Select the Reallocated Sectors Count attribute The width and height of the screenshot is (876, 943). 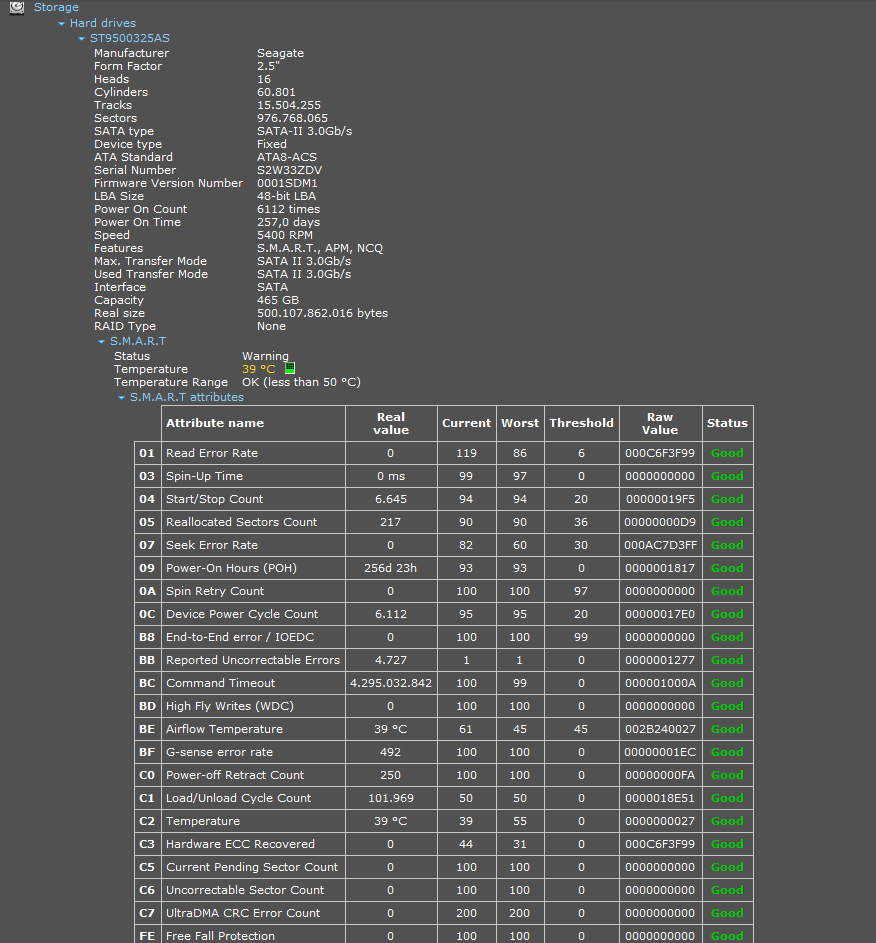[x=241, y=522]
